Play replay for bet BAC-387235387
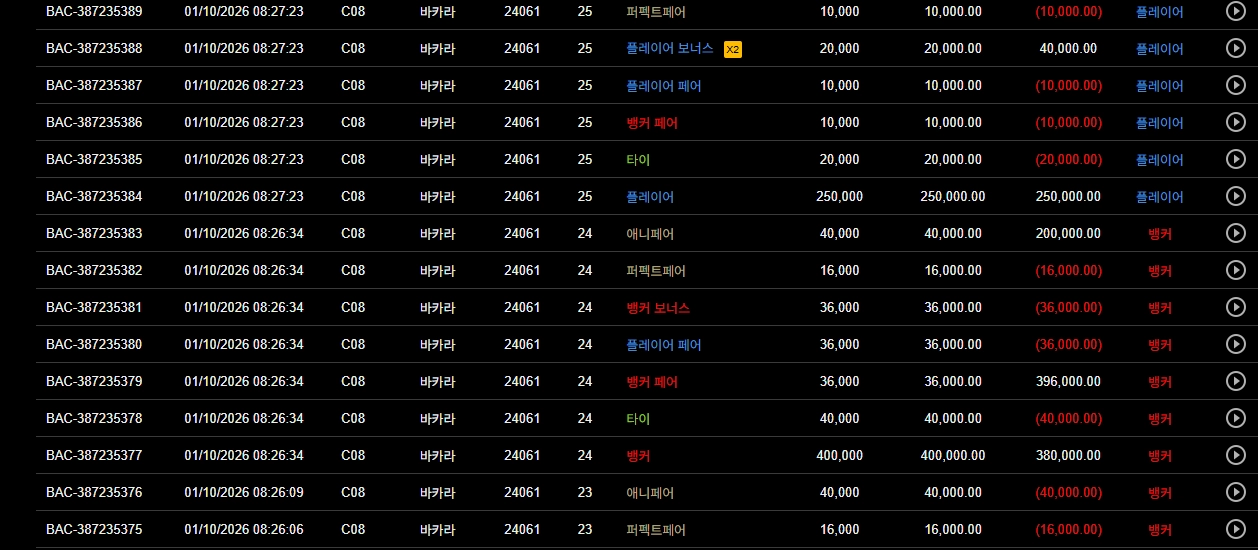The width and height of the screenshot is (1258, 550). click(x=1236, y=85)
